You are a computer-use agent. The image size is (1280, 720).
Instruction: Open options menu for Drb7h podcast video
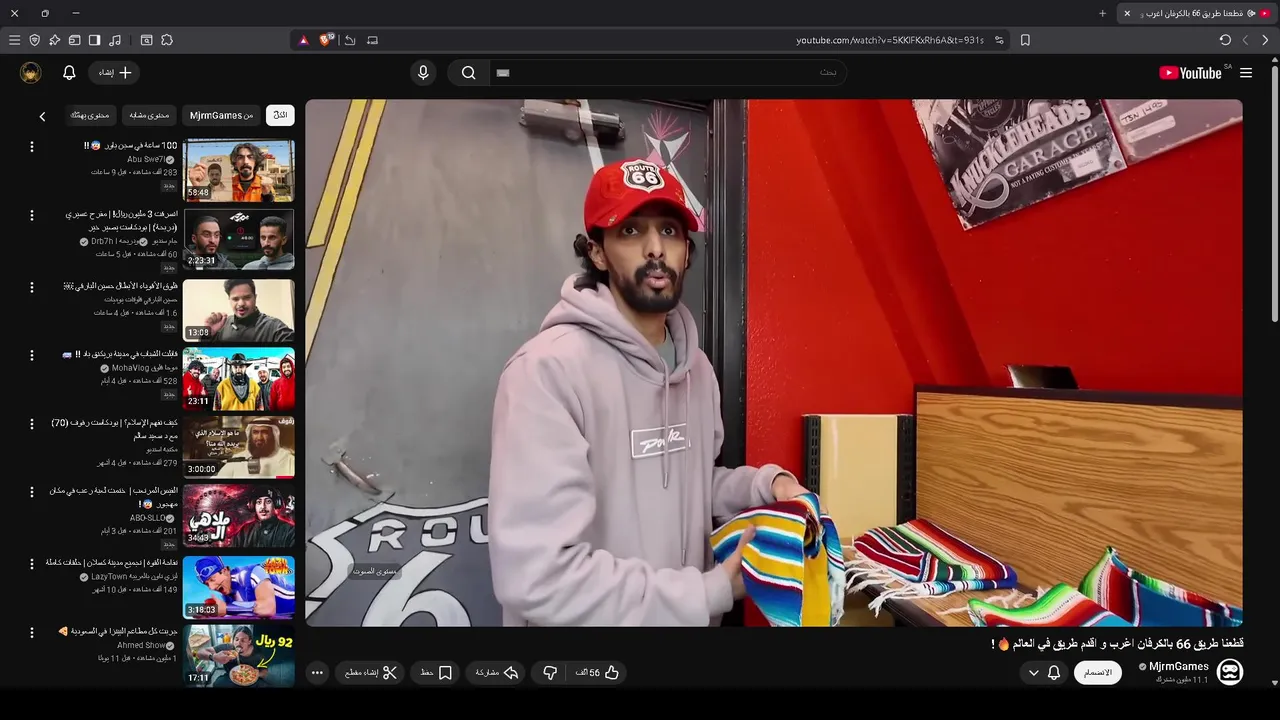coord(31,216)
